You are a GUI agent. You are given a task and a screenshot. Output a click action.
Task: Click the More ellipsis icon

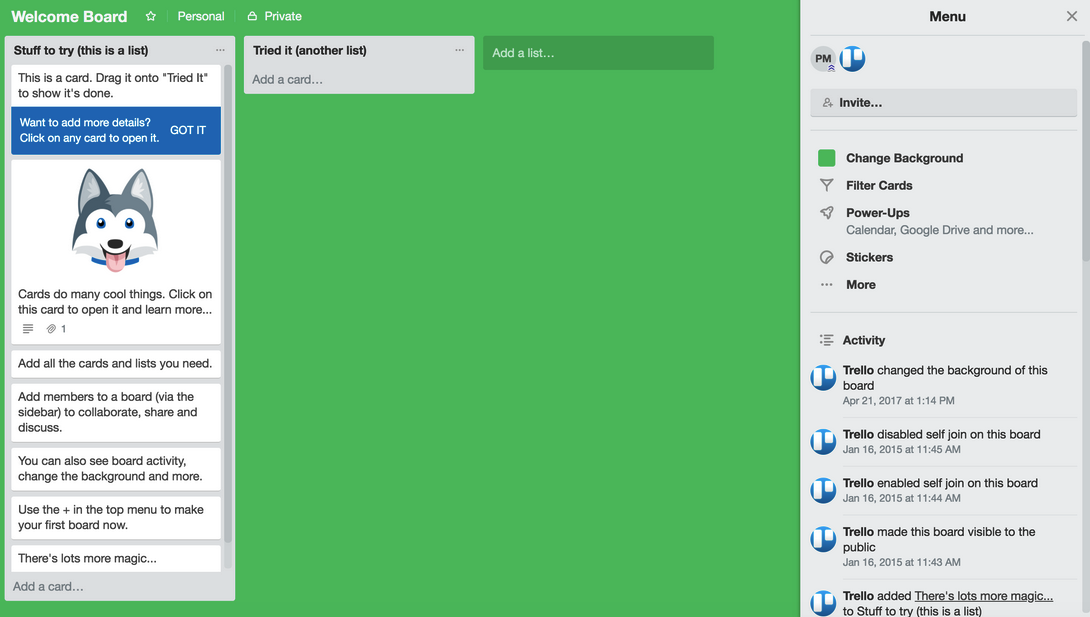tap(827, 284)
